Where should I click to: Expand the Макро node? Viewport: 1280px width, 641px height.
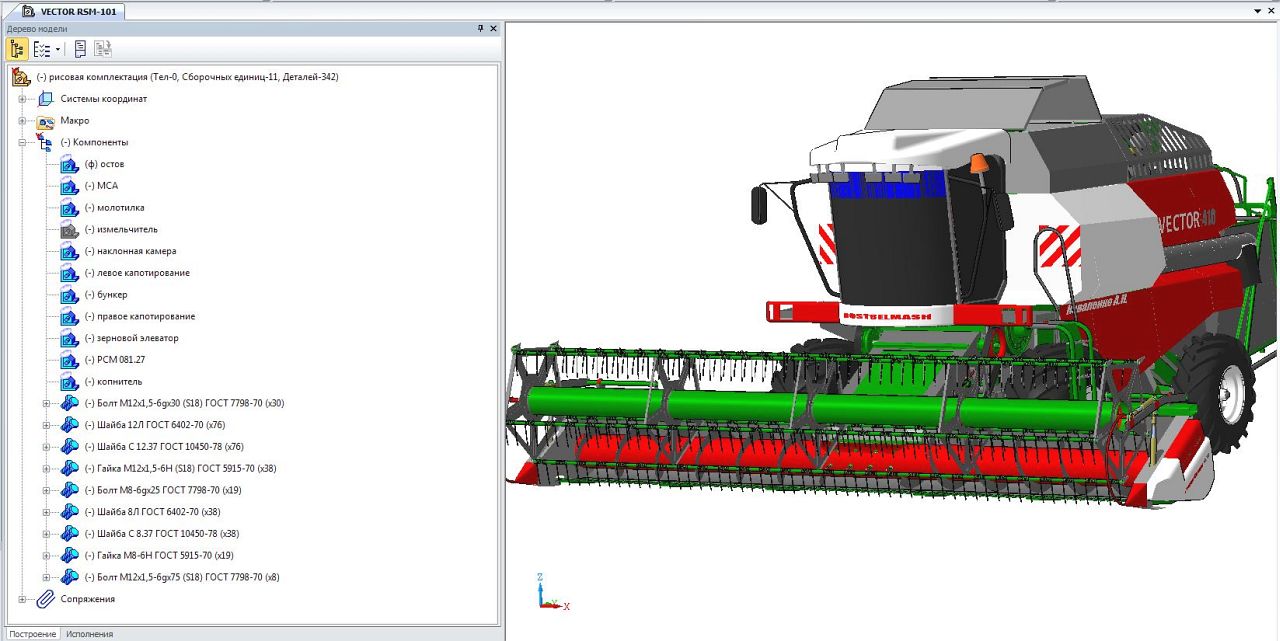(22, 121)
